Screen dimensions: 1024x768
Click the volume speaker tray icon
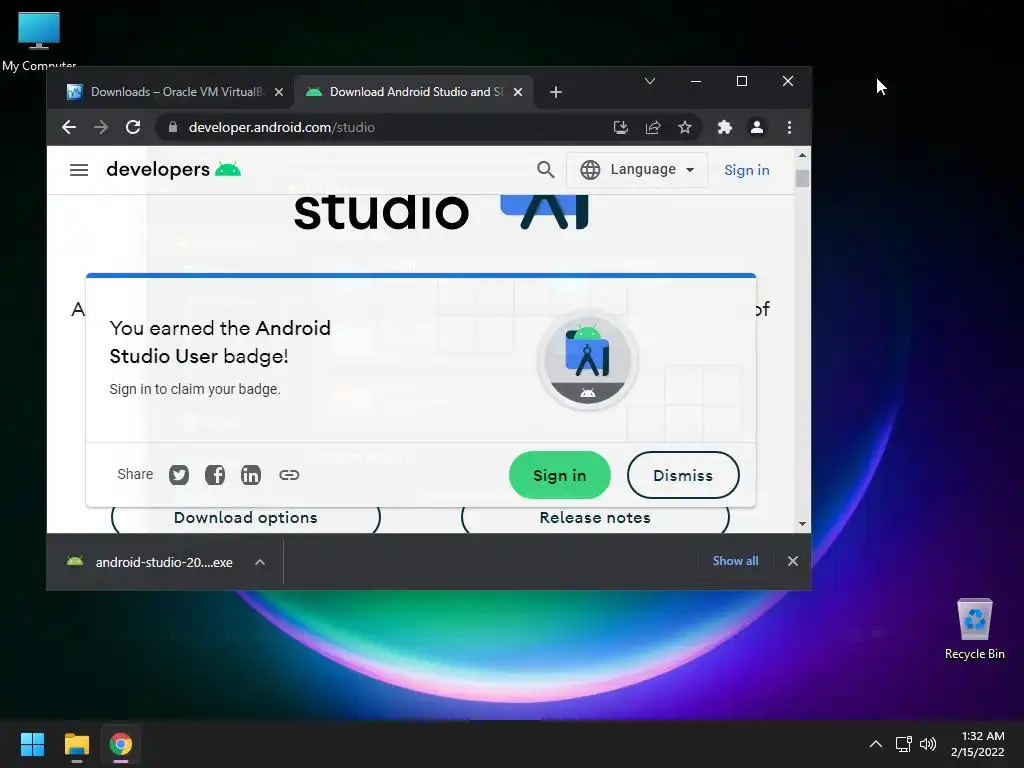click(x=928, y=744)
